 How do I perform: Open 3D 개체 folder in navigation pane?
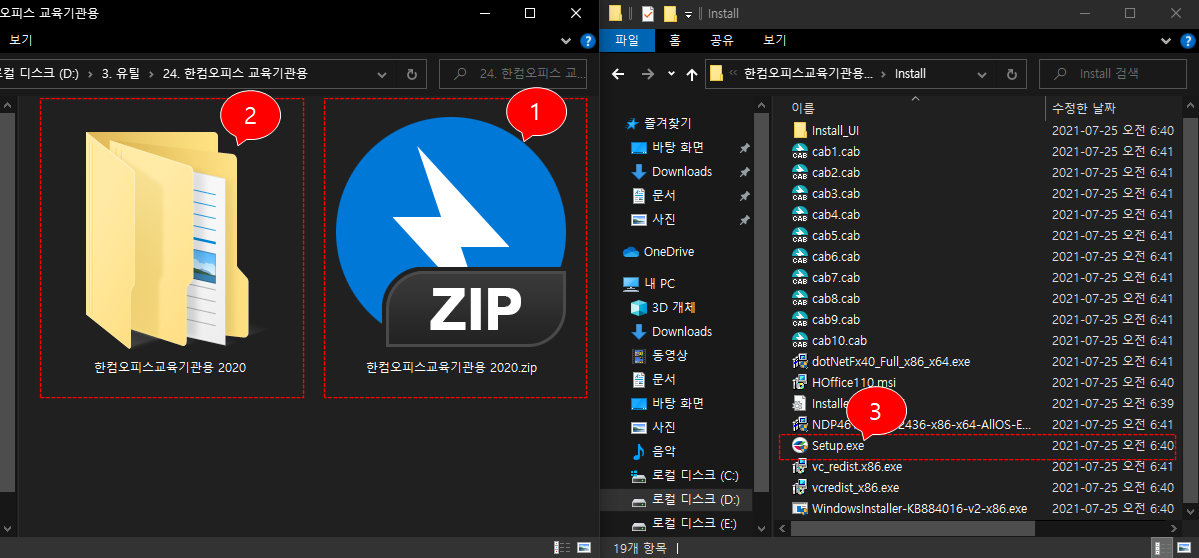(664, 307)
